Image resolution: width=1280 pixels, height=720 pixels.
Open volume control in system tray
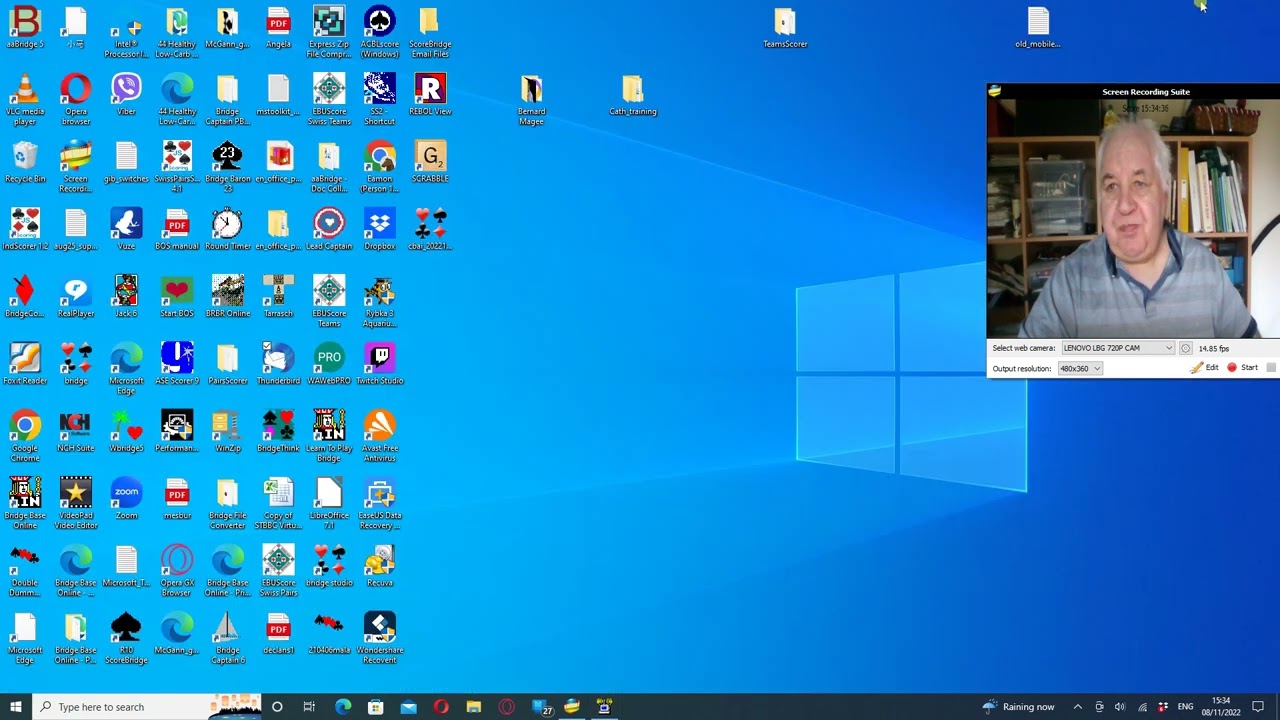(1120, 707)
